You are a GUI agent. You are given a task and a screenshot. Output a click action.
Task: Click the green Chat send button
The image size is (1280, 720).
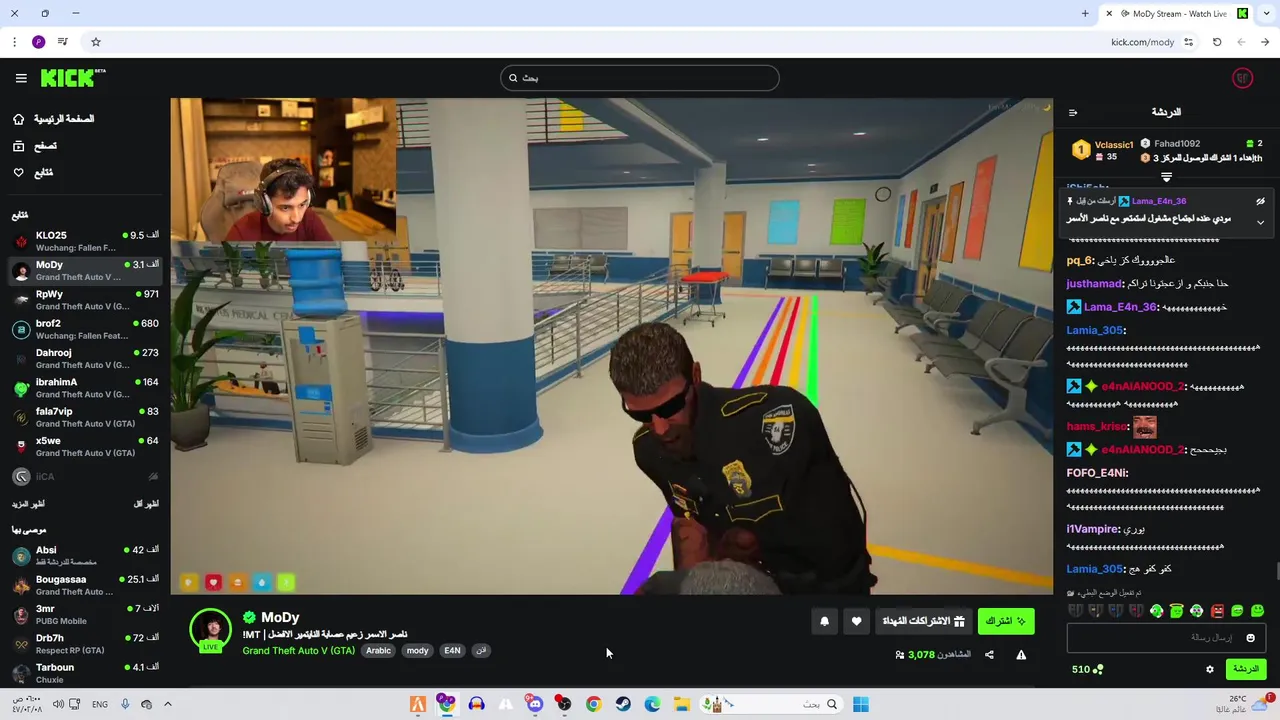coord(1246,669)
